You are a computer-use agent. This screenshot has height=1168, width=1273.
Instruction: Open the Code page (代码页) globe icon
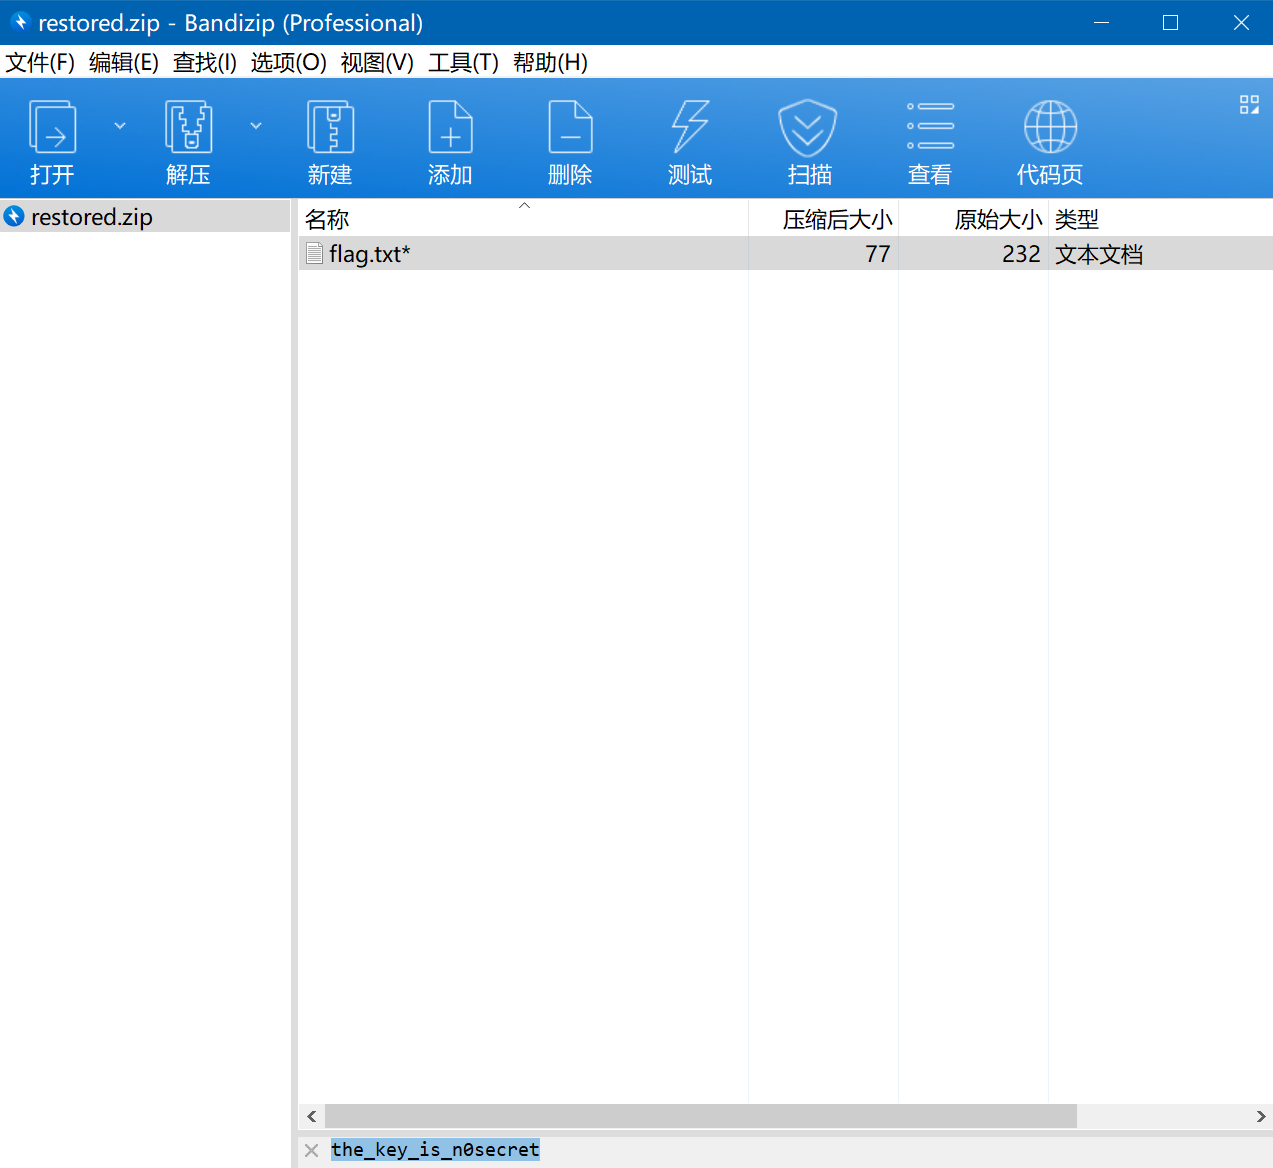click(1050, 128)
